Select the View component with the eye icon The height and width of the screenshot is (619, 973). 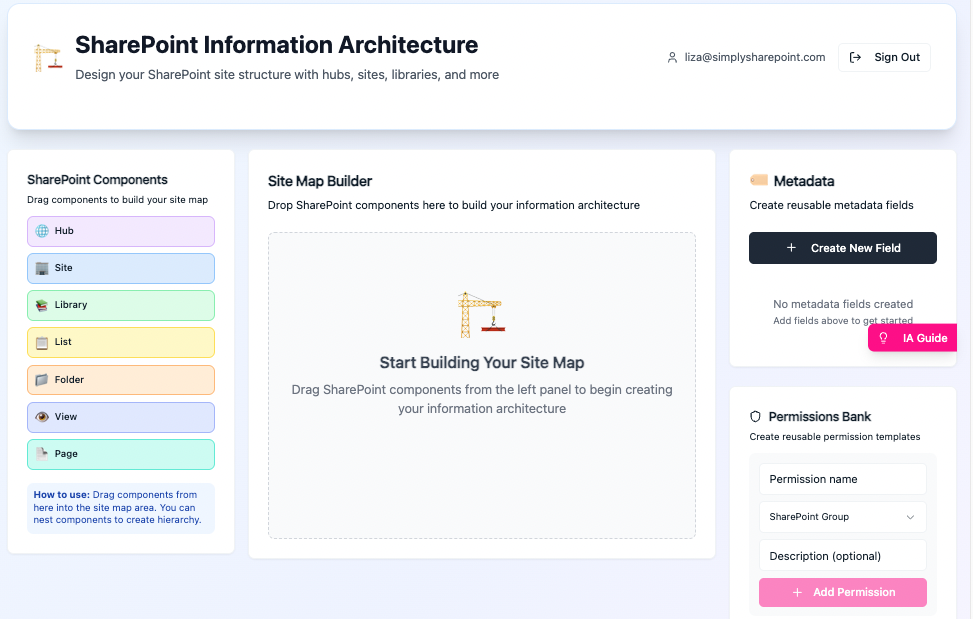click(120, 417)
